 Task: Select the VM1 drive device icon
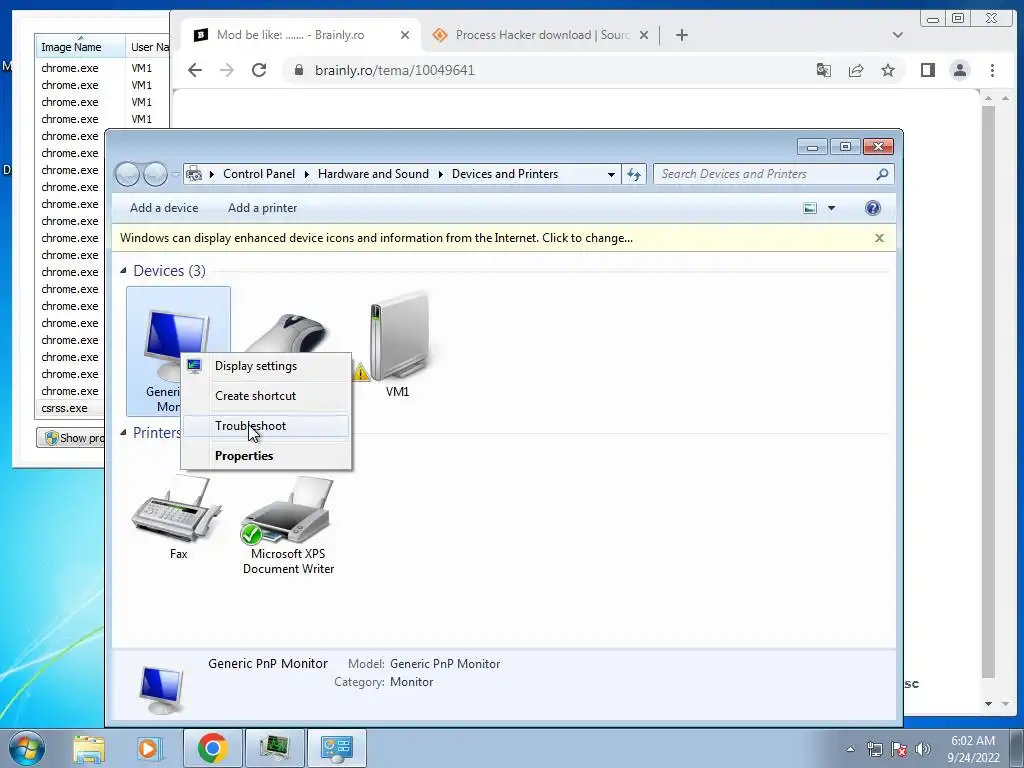[x=398, y=336]
